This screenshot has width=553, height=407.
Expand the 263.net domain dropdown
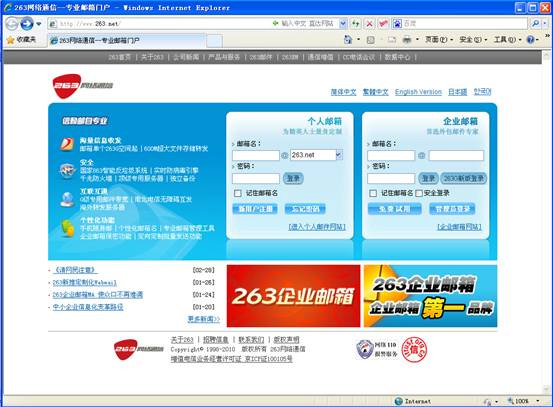click(339, 155)
